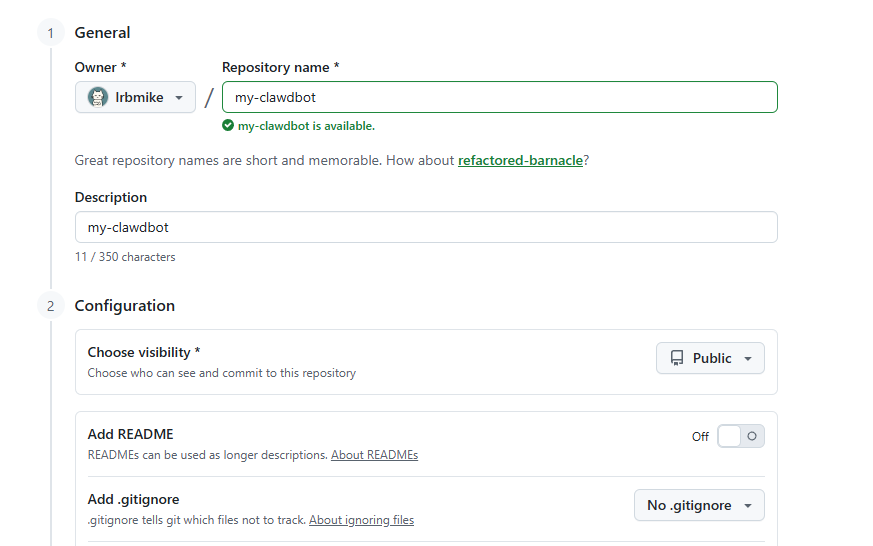
Task: Click the step 2 circle marker
Action: coord(51,306)
